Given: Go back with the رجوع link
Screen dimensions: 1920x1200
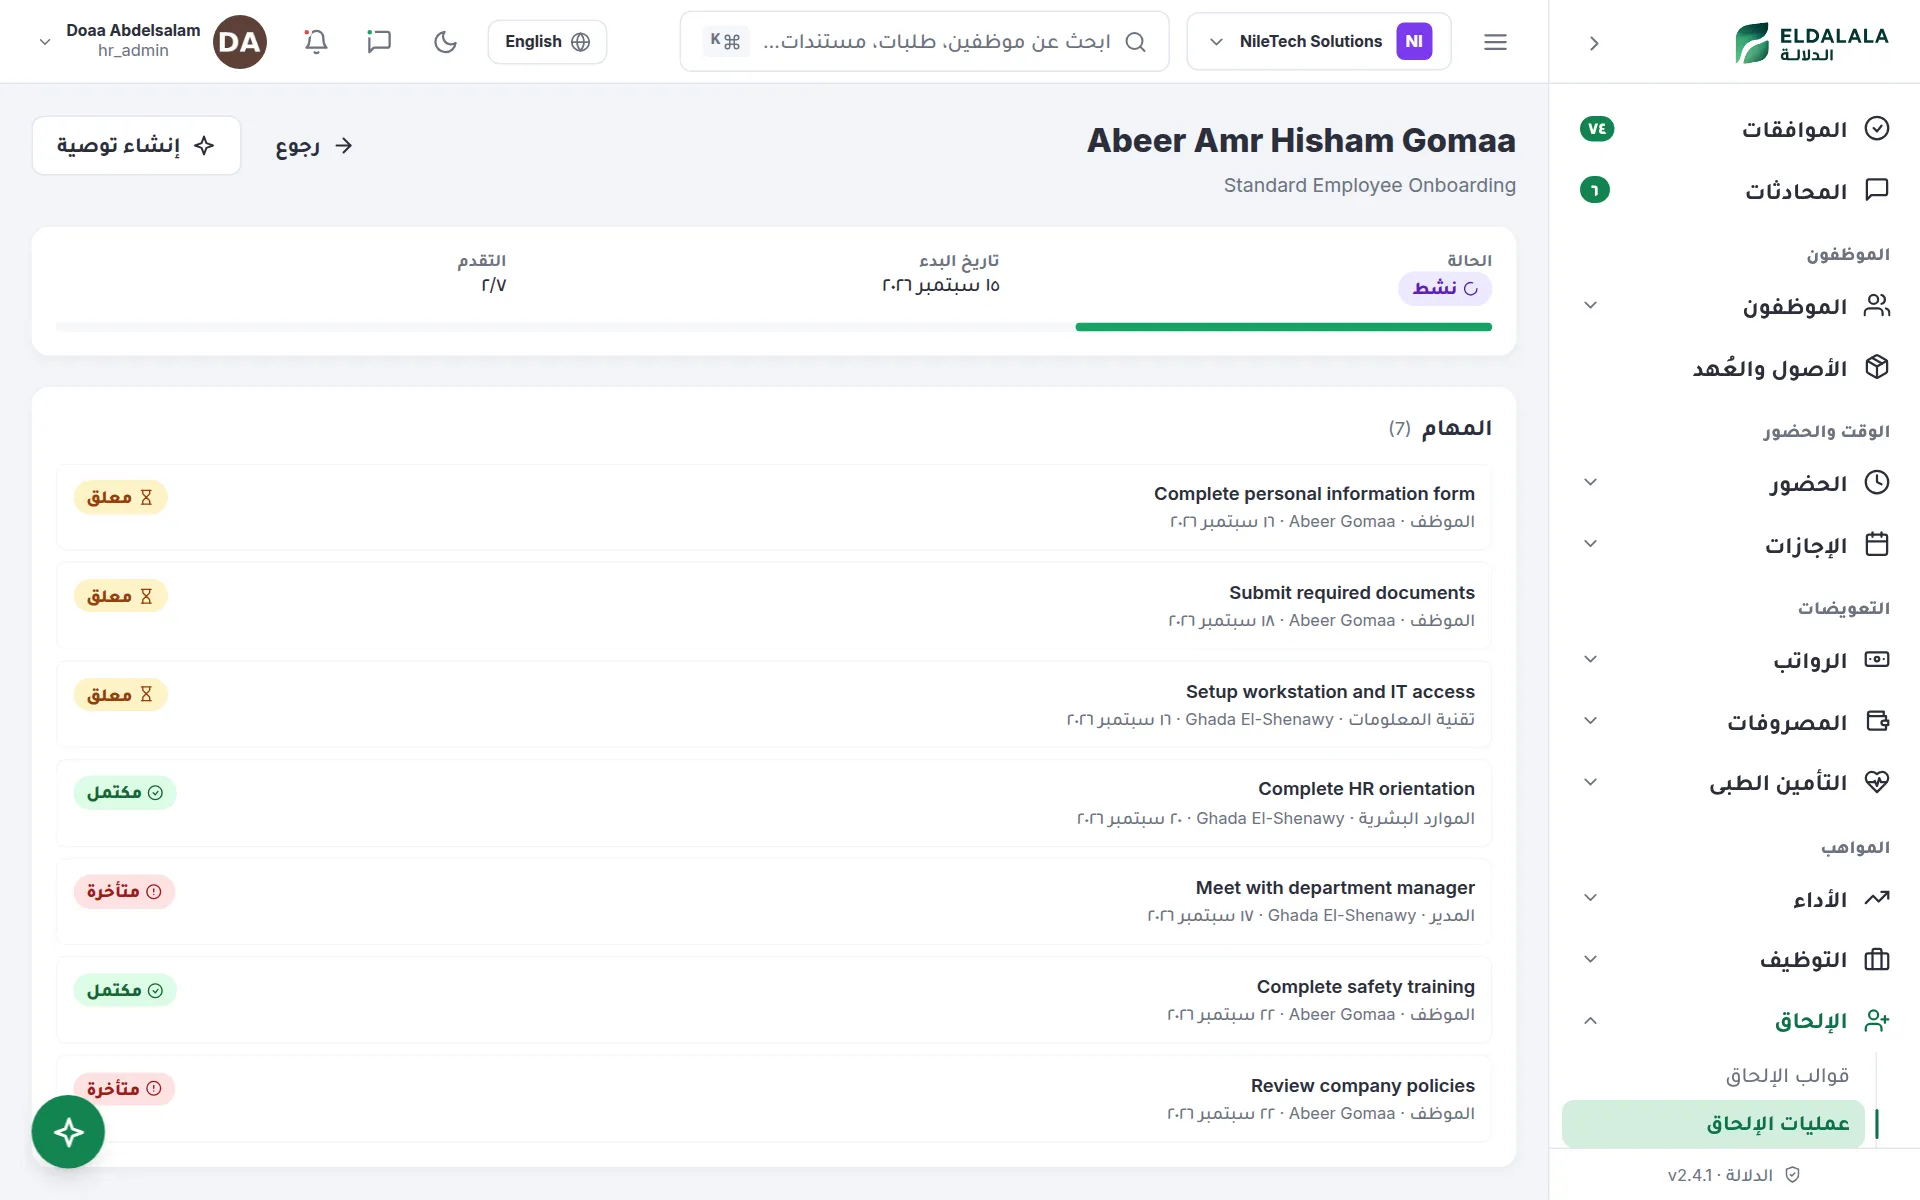Looking at the screenshot, I should point(314,146).
